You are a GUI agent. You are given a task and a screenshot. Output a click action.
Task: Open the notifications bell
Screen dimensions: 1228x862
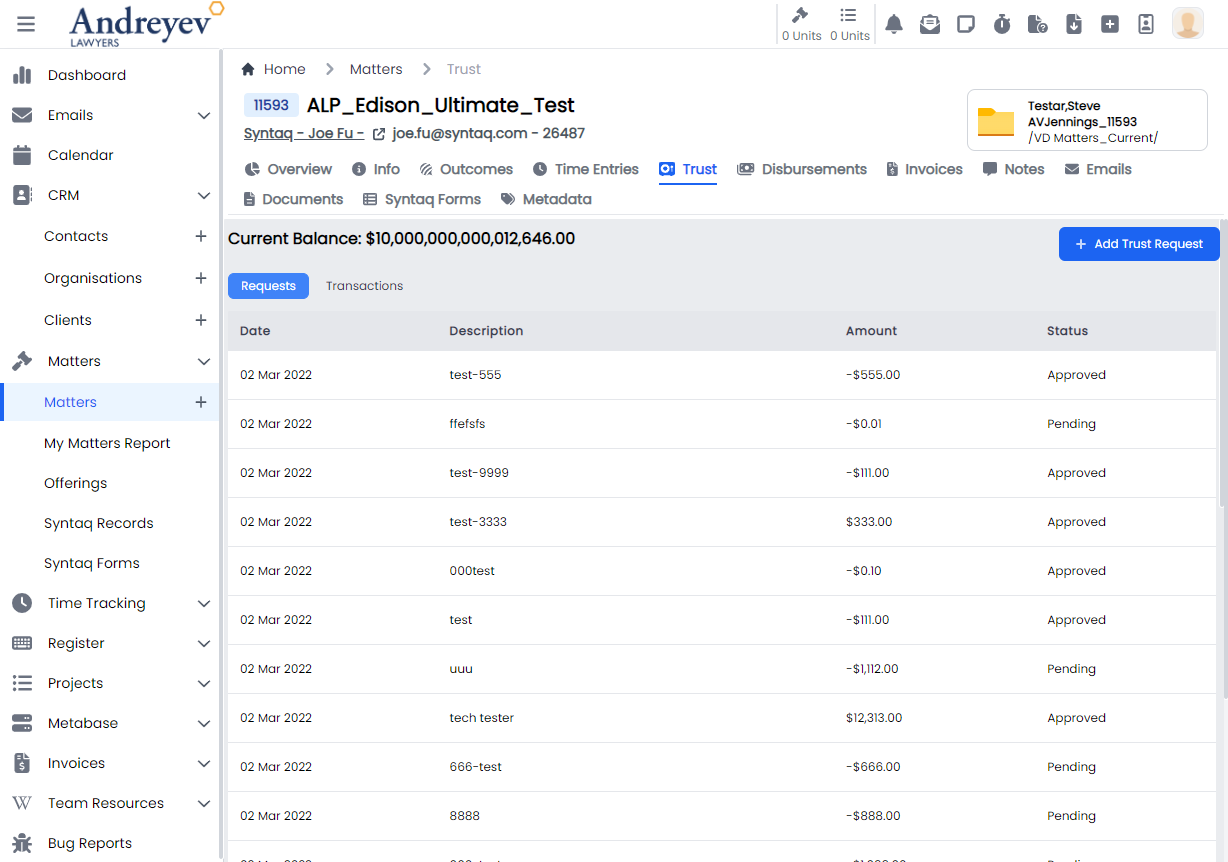[894, 24]
